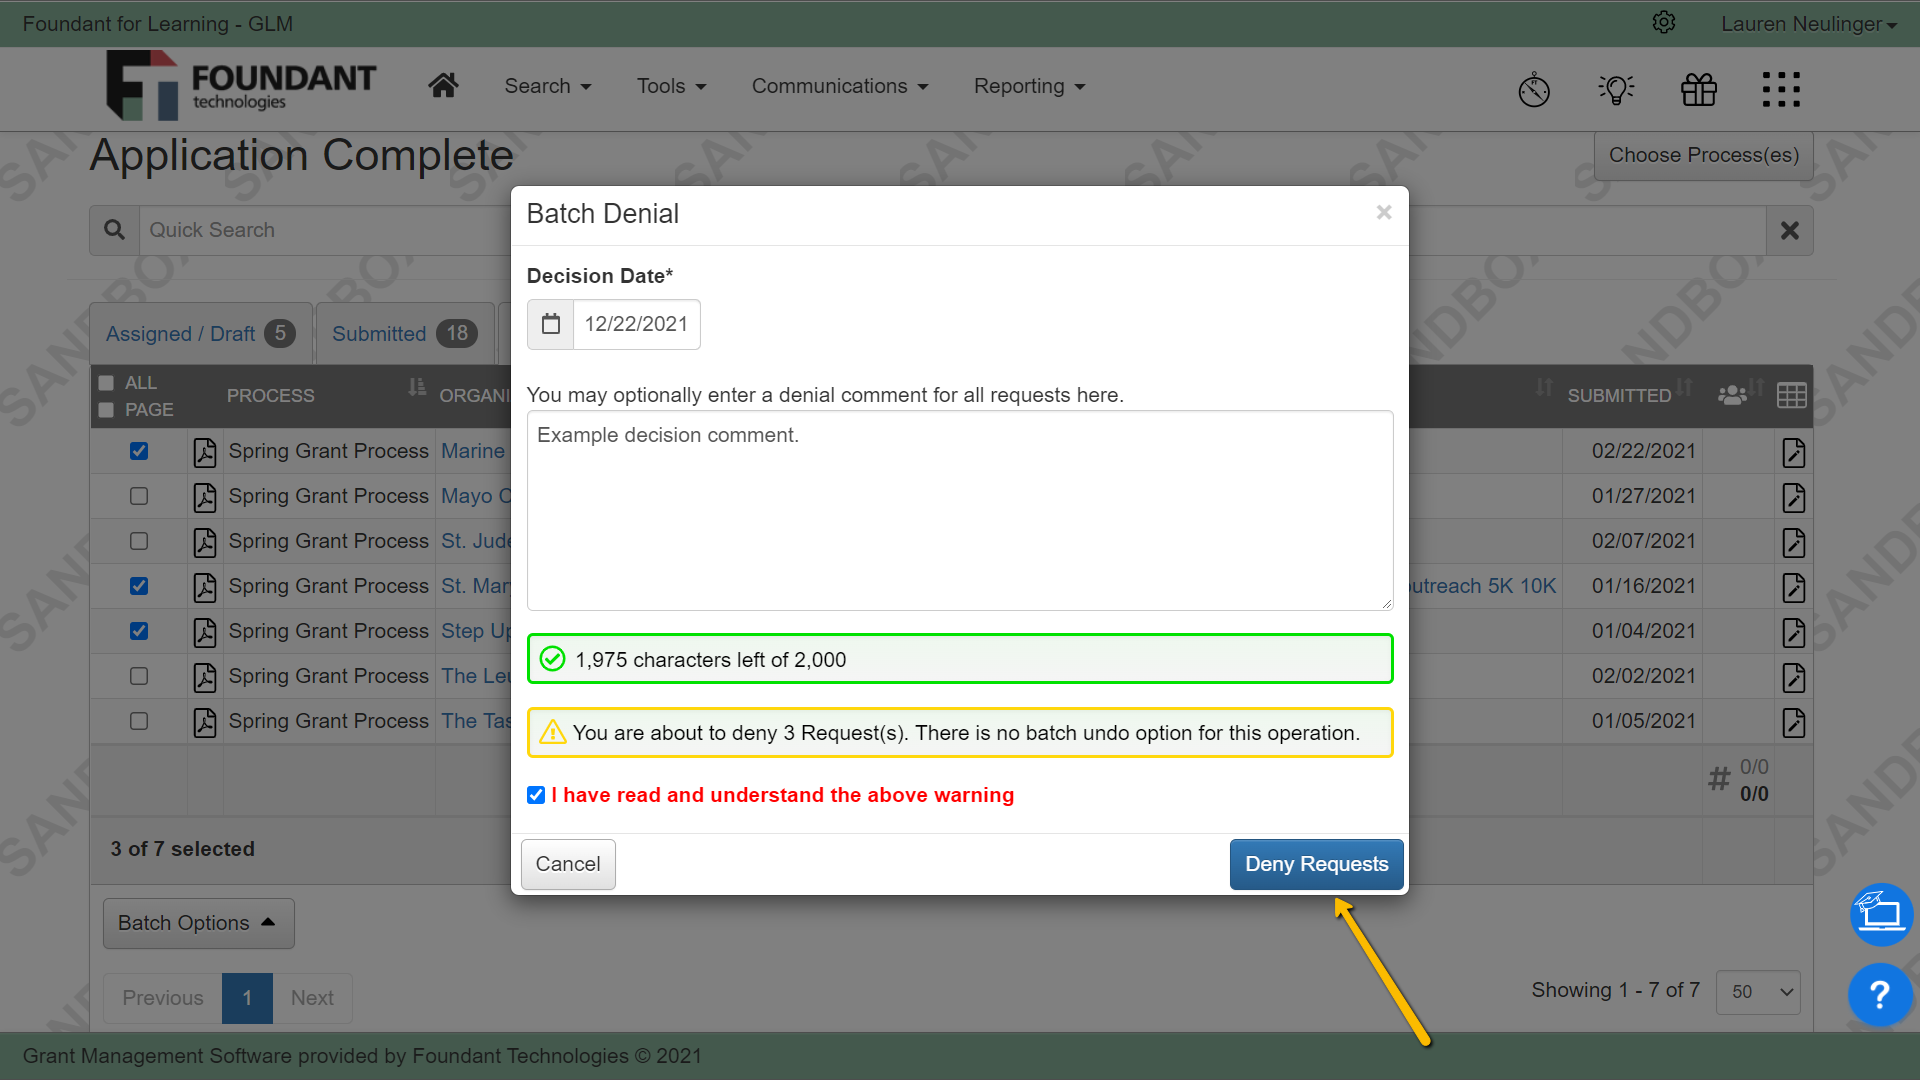Click the Deny Requests button
This screenshot has height=1080, width=1920.
pos(1316,863)
